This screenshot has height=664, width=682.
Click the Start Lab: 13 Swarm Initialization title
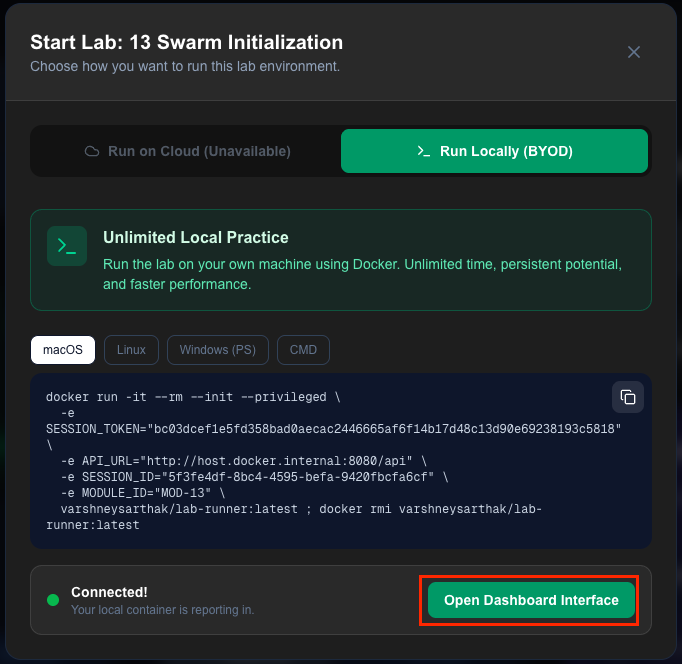(186, 43)
